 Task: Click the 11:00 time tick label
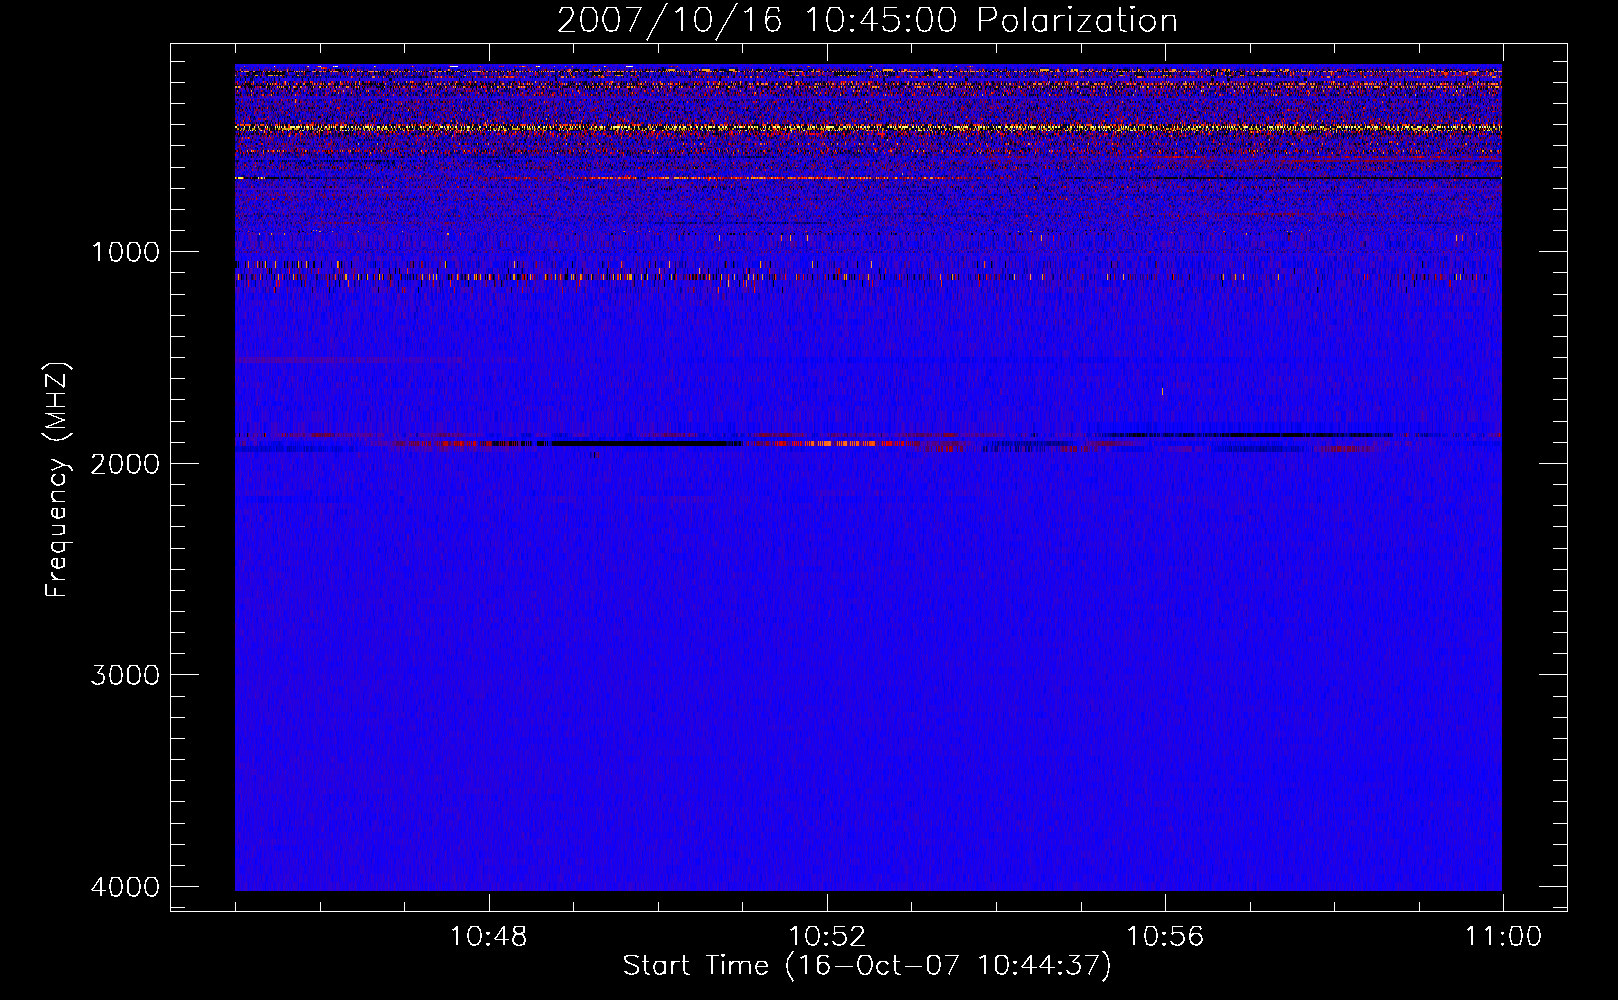1503,937
